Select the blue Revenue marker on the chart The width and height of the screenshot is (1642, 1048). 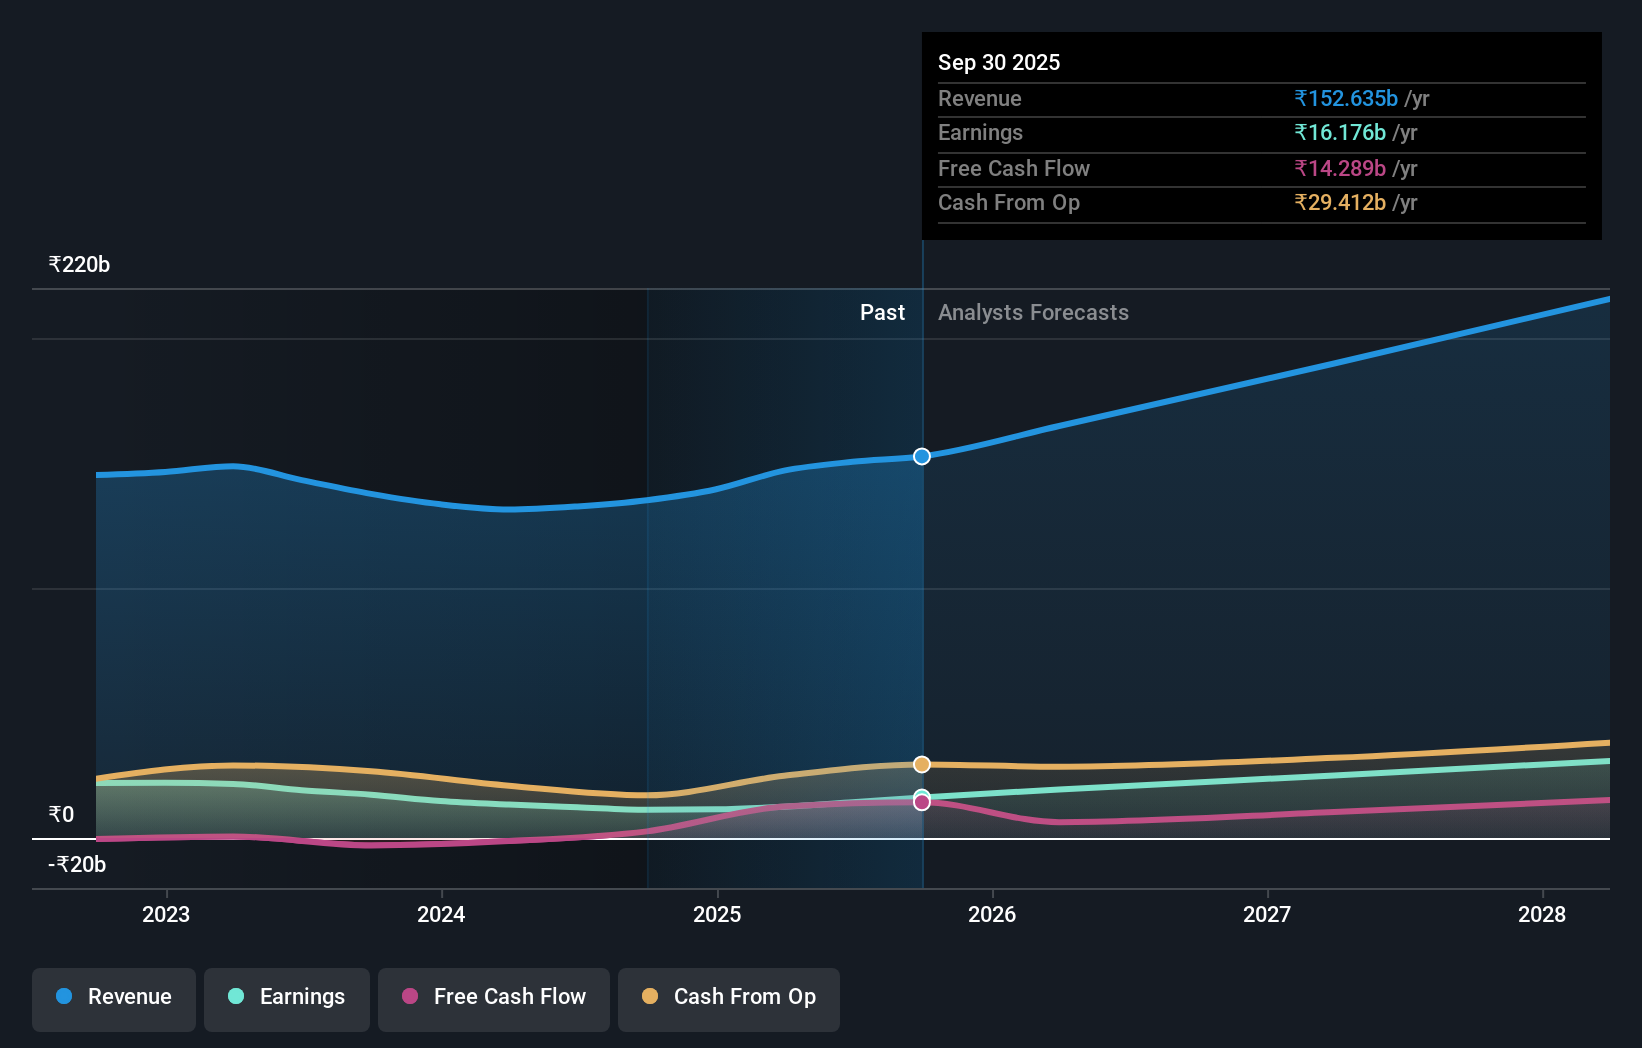pos(922,456)
